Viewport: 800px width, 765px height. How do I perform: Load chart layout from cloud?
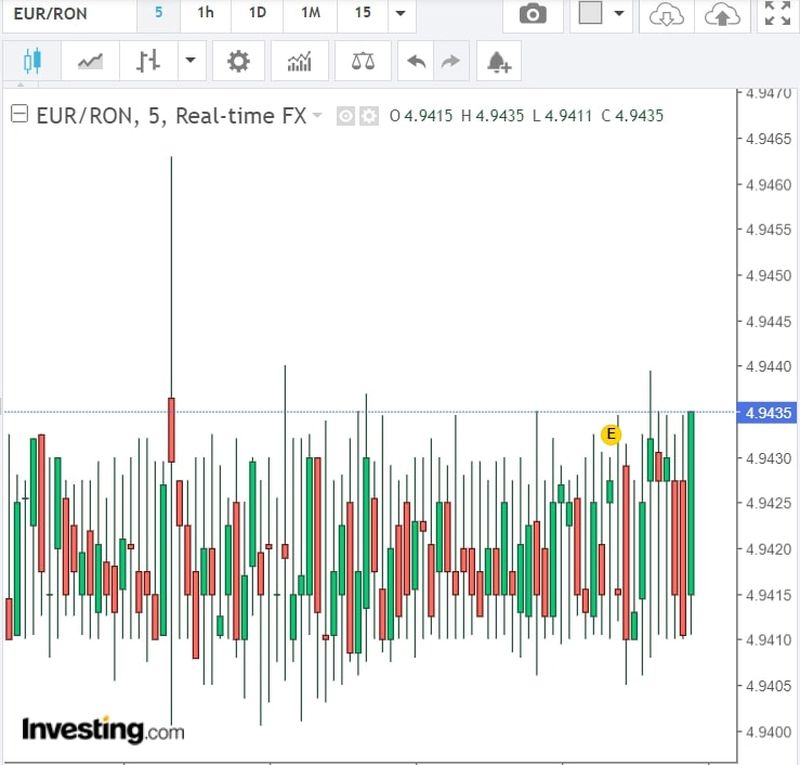pyautogui.click(x=666, y=14)
